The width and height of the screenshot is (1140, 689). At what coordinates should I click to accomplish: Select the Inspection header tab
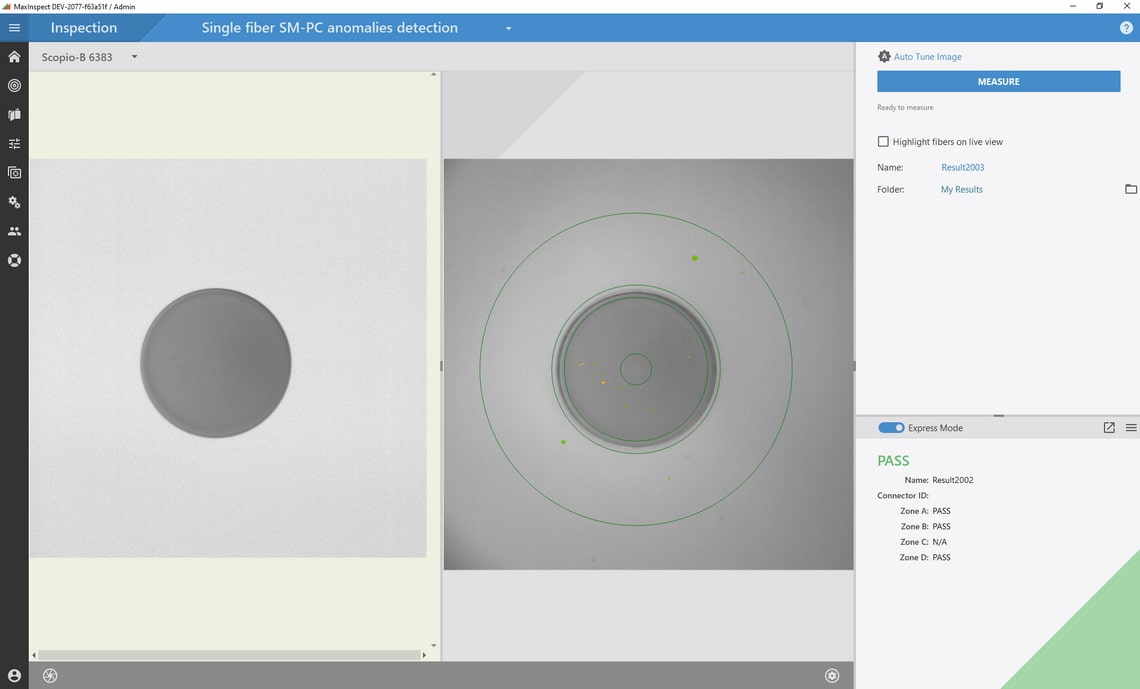pyautogui.click(x=84, y=28)
